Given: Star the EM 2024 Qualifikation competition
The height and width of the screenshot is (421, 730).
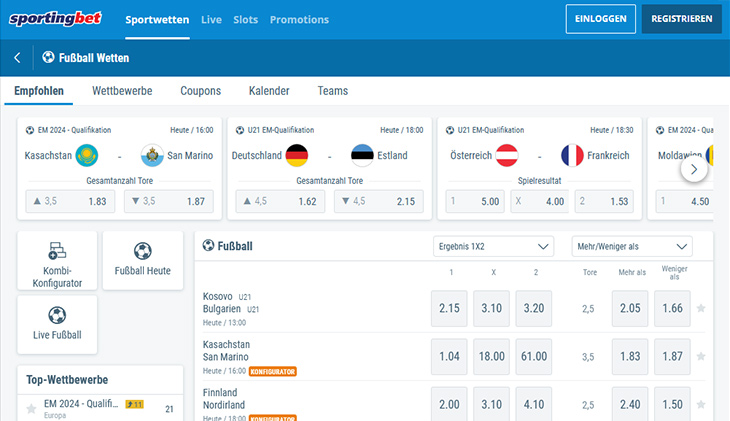Looking at the screenshot, I should pyautogui.click(x=31, y=409).
